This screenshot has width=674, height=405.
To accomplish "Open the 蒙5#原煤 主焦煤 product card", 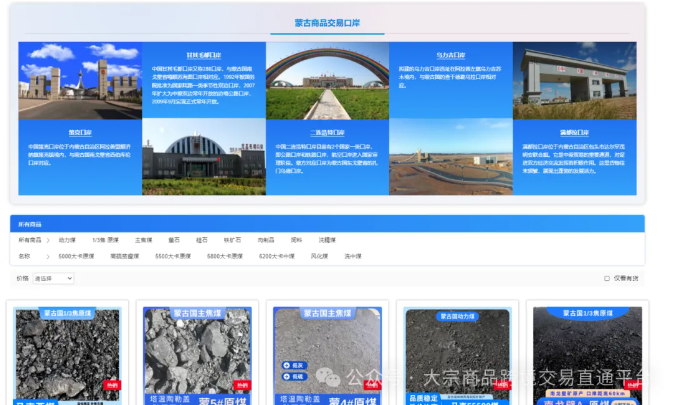I will coord(197,355).
